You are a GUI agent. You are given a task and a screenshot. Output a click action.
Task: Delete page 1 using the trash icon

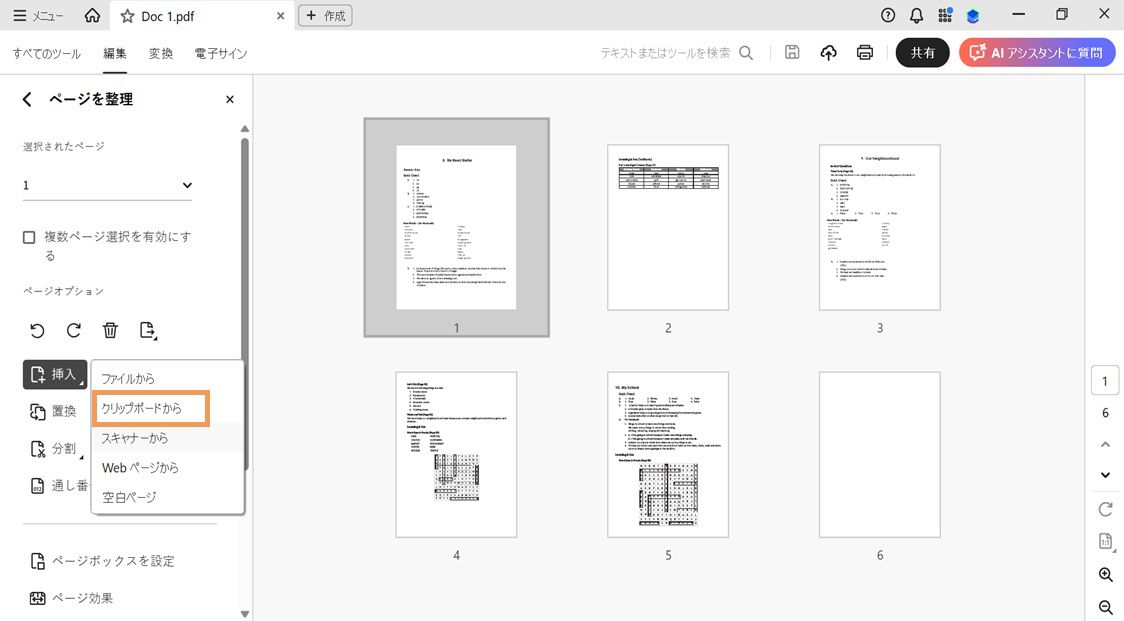point(110,330)
